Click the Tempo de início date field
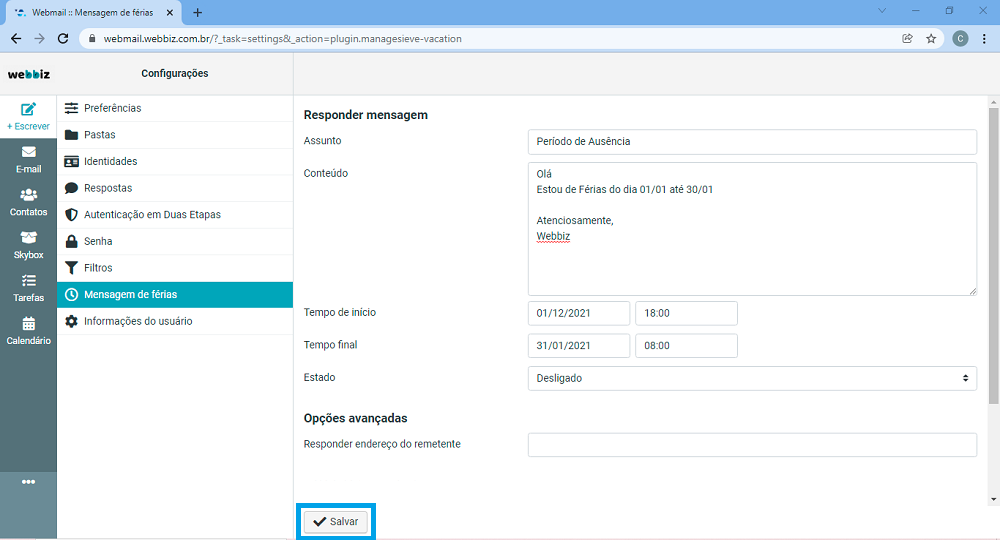Image resolution: width=1000 pixels, height=540 pixels. (x=579, y=313)
